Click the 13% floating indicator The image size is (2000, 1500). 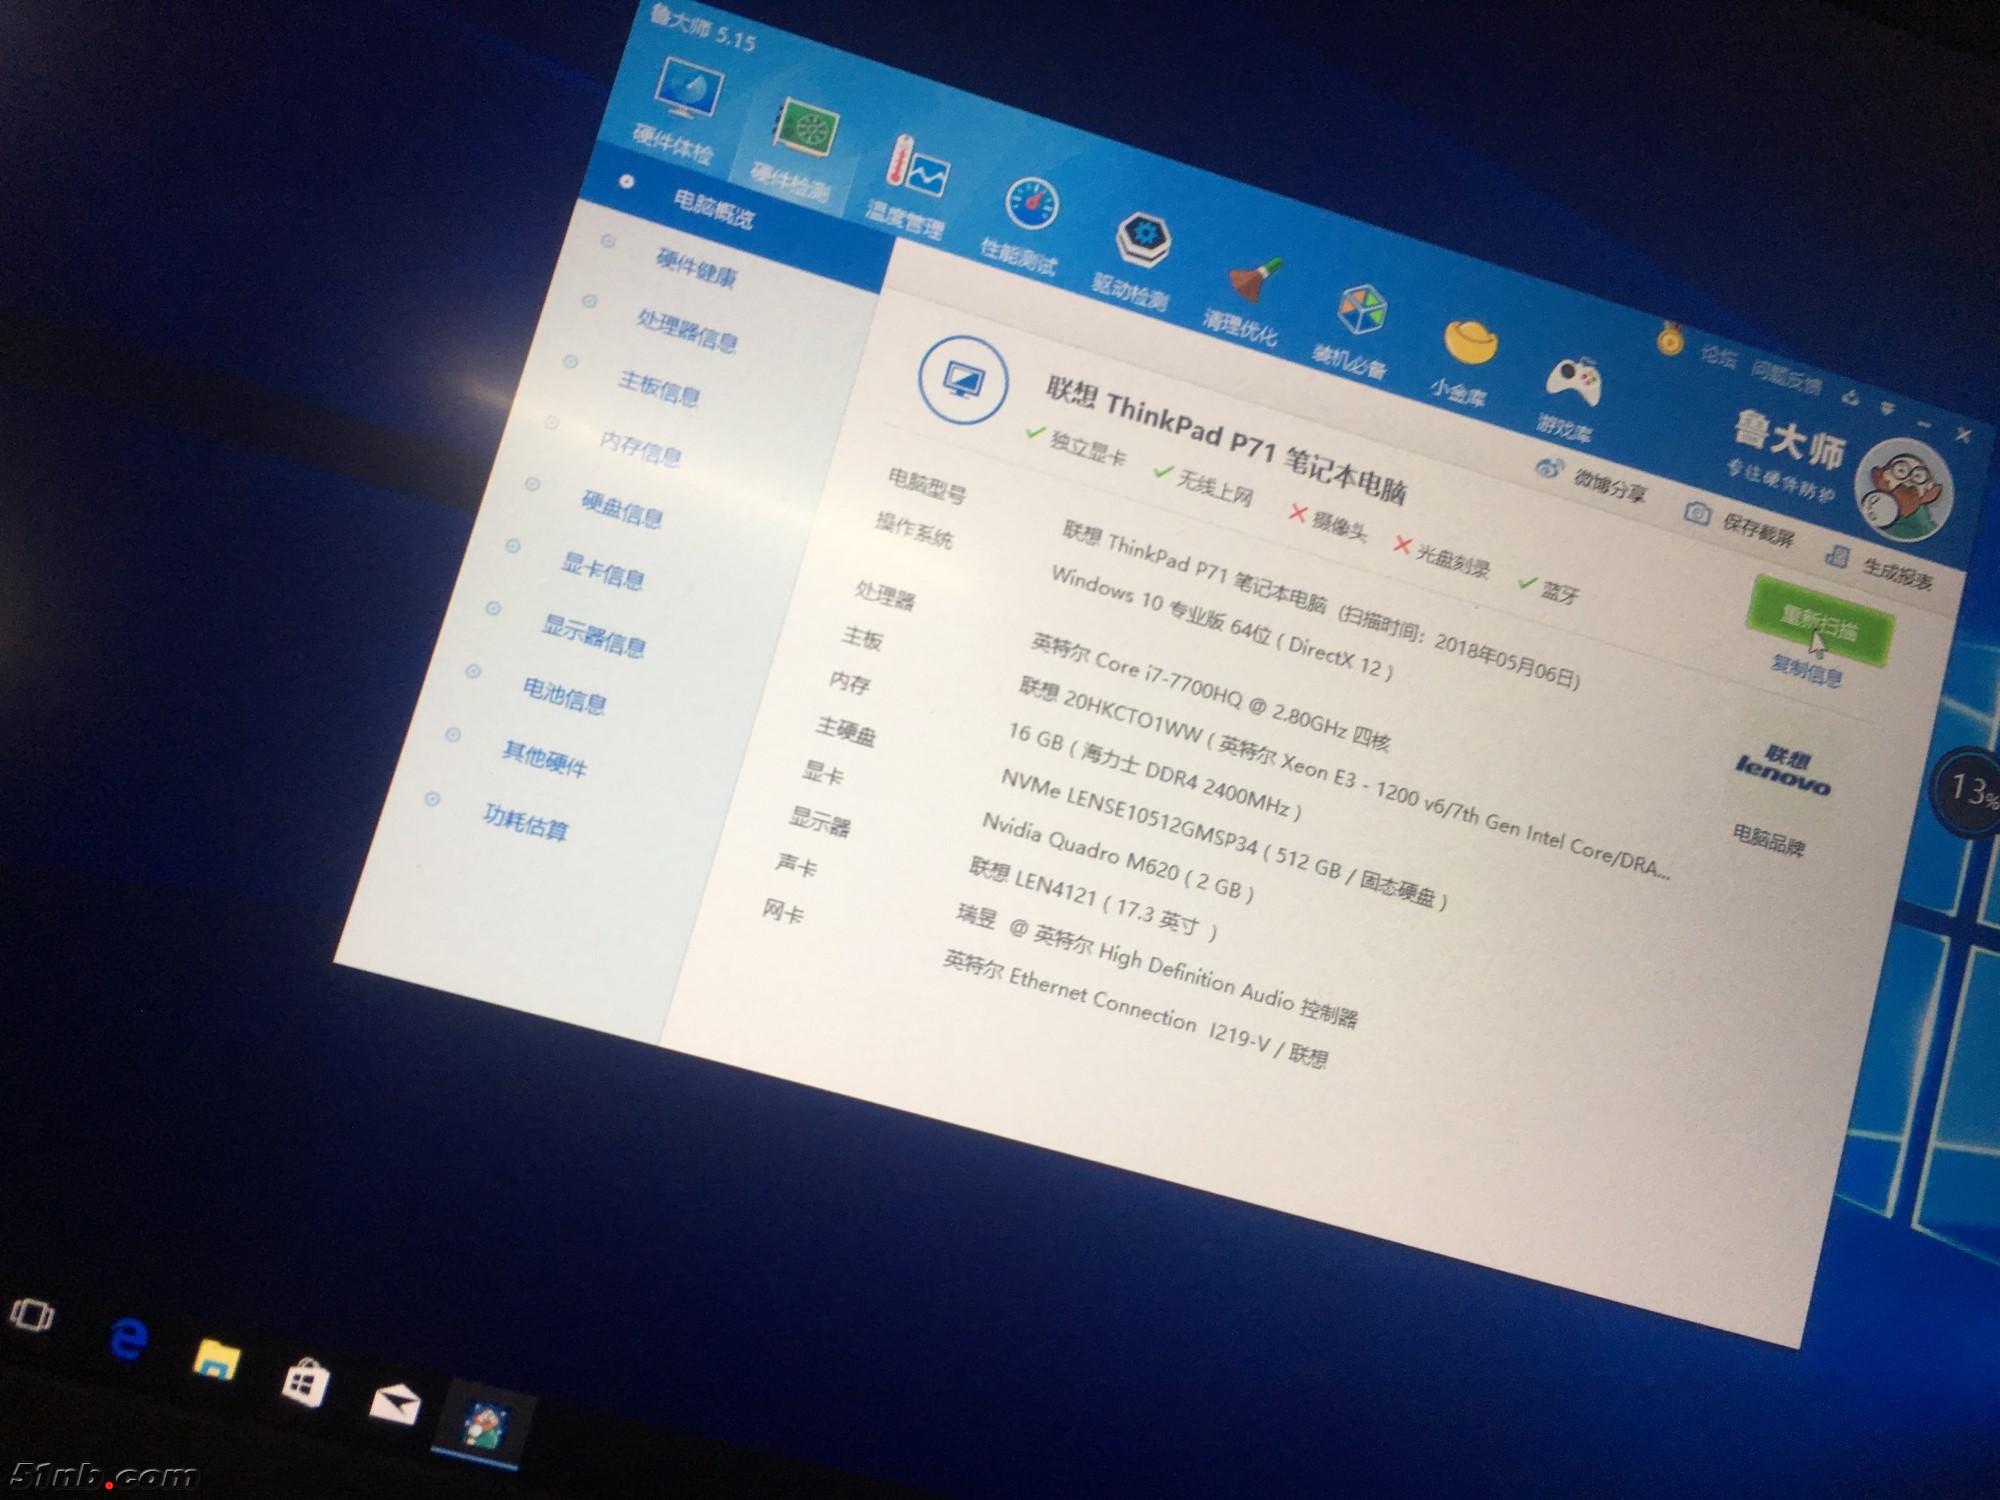pyautogui.click(x=1969, y=790)
